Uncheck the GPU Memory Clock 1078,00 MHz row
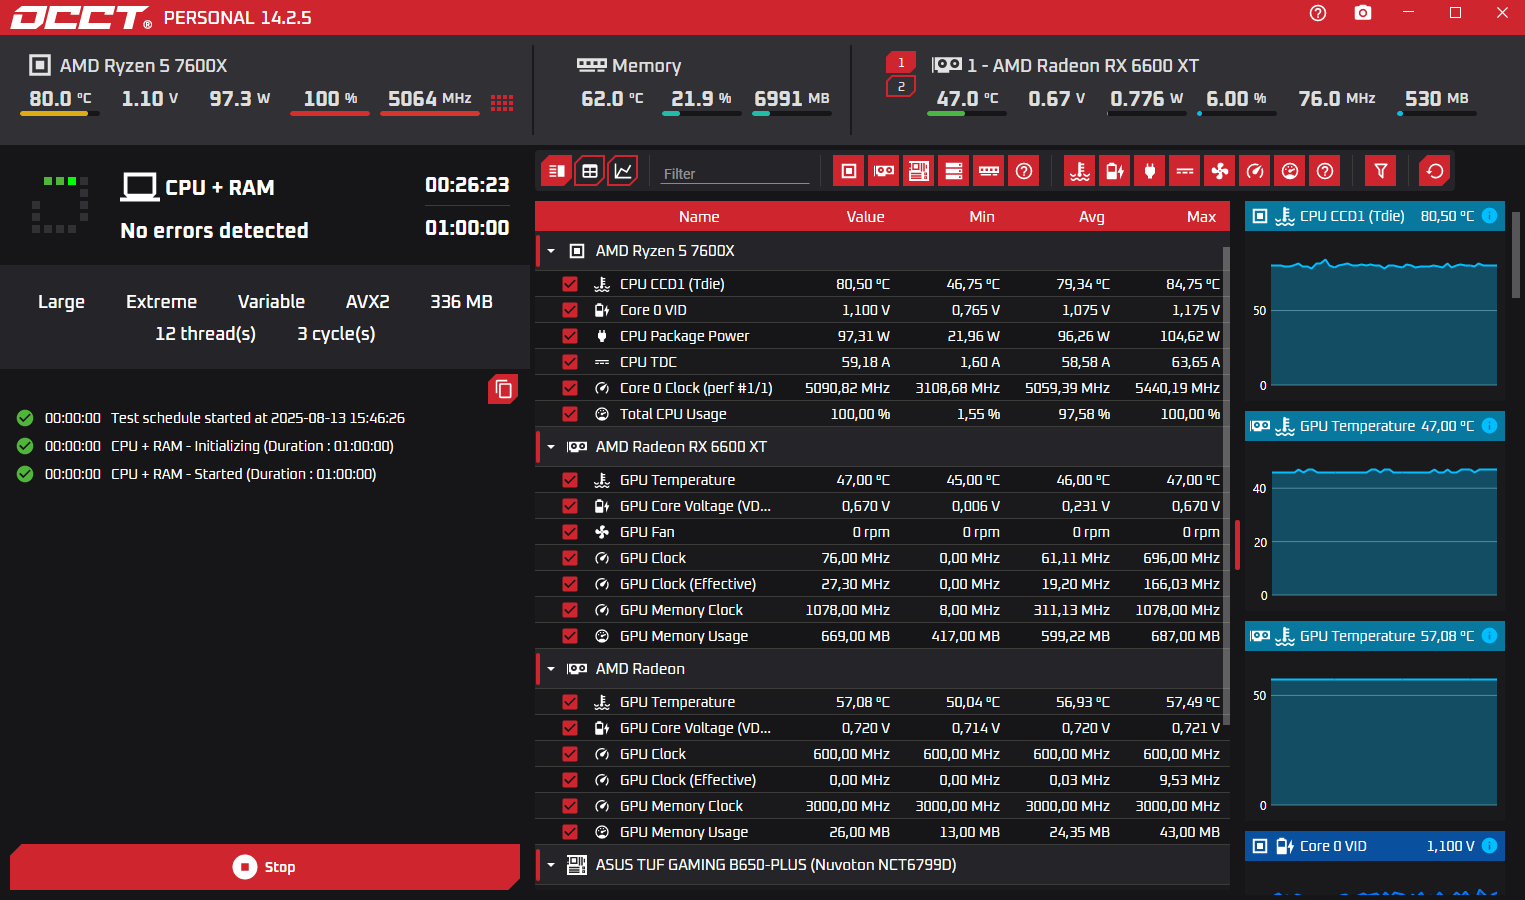1525x900 pixels. point(570,610)
